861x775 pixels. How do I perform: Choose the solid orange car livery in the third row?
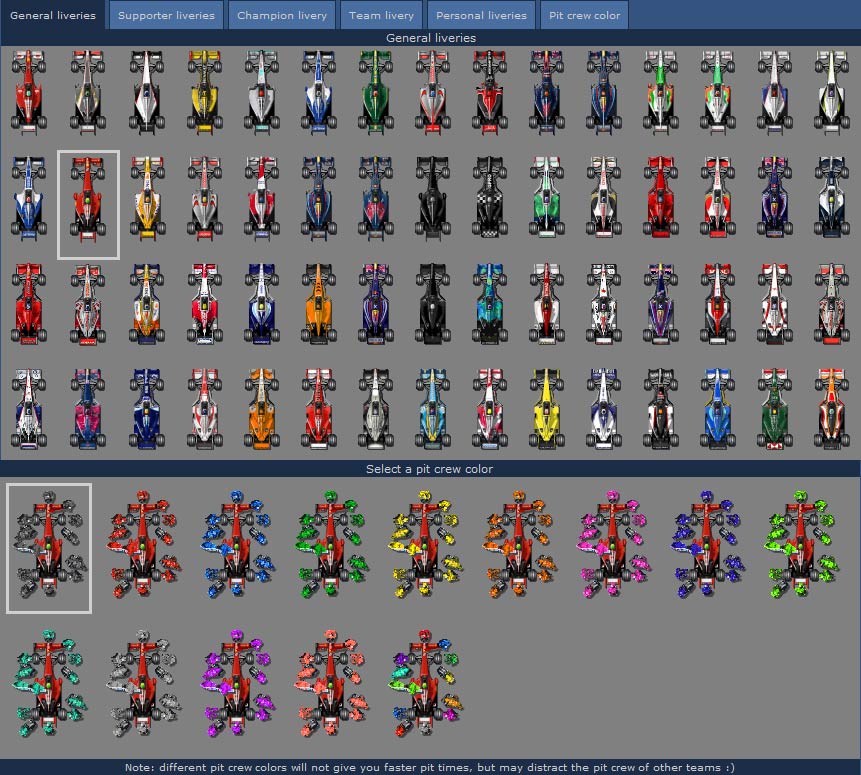coord(318,303)
